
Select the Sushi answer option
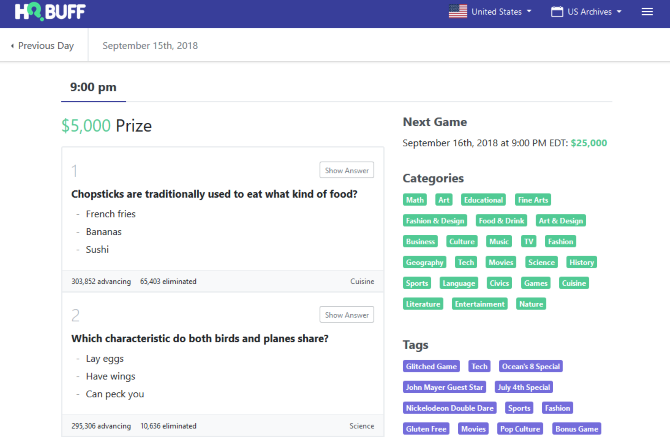(97, 250)
